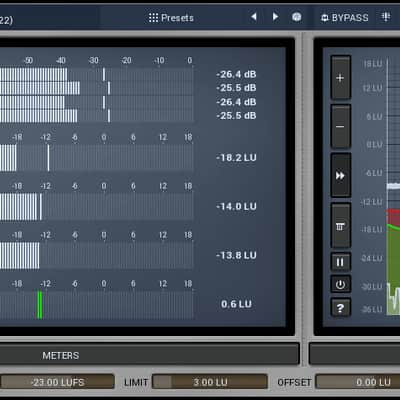
Task: Click the random preset round icon
Action: coord(297,17)
